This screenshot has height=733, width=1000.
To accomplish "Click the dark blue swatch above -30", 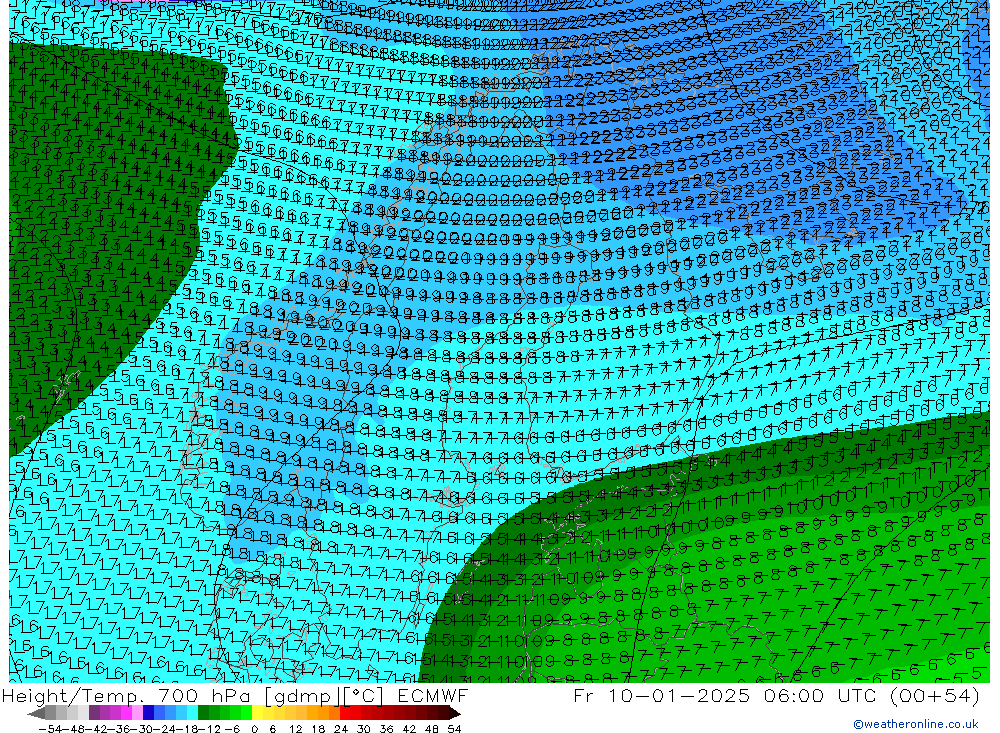I will click(148, 713).
